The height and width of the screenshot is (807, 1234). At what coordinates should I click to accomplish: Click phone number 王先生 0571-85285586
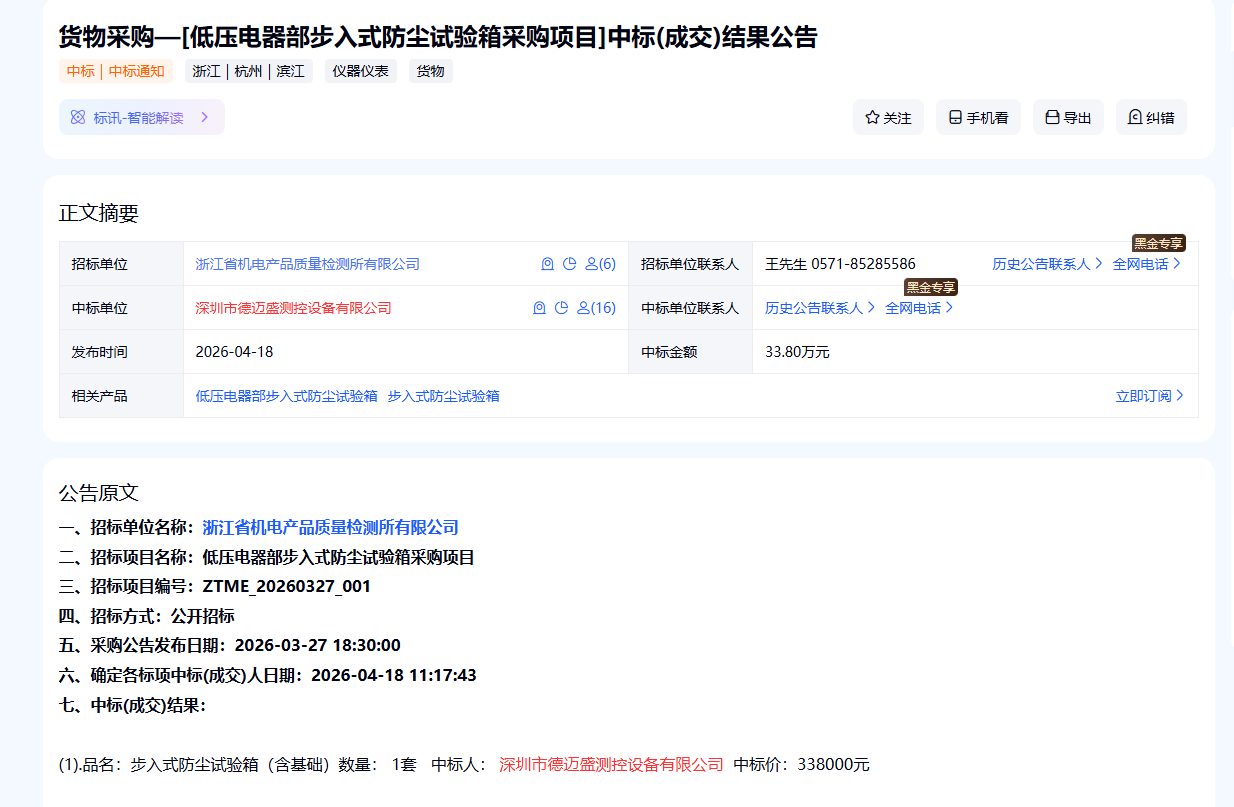(x=840, y=264)
